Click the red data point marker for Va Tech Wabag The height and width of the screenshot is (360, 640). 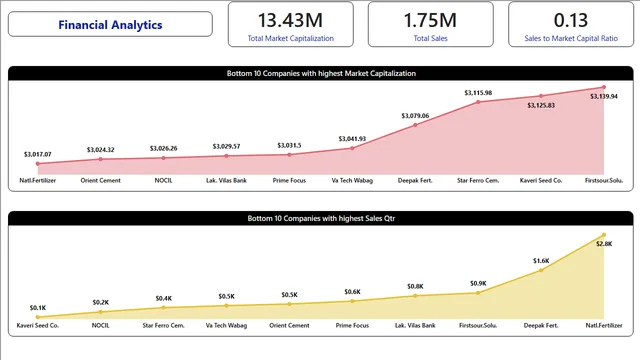(x=352, y=148)
